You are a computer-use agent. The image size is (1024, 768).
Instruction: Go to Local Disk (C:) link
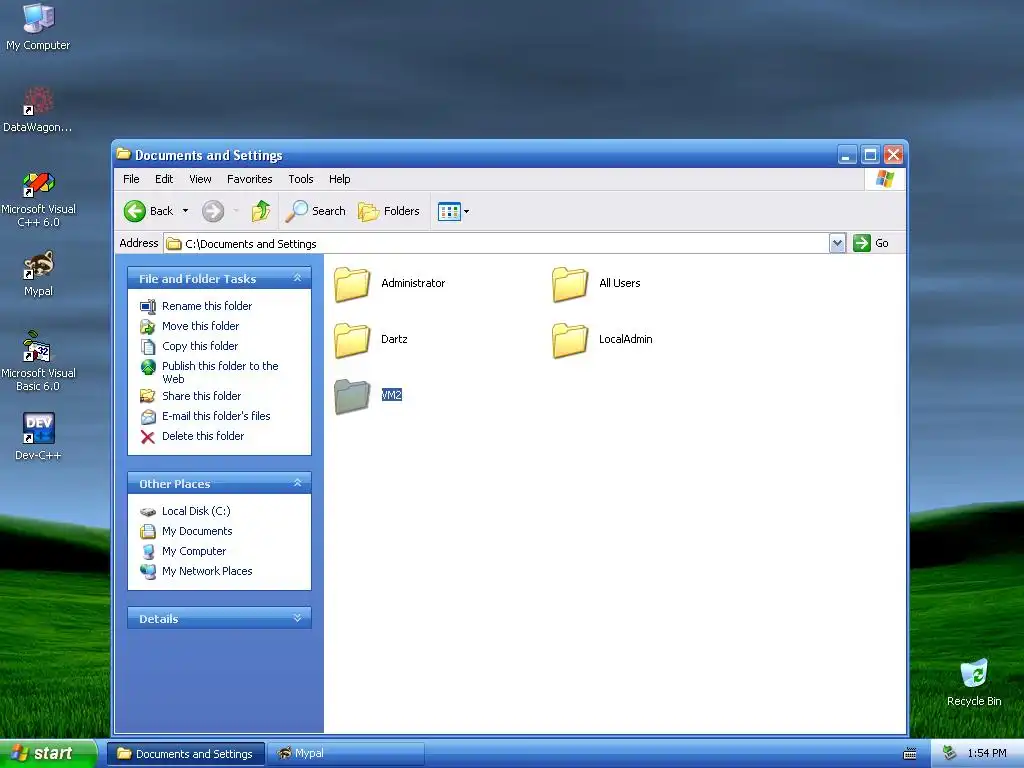pyautogui.click(x=196, y=511)
